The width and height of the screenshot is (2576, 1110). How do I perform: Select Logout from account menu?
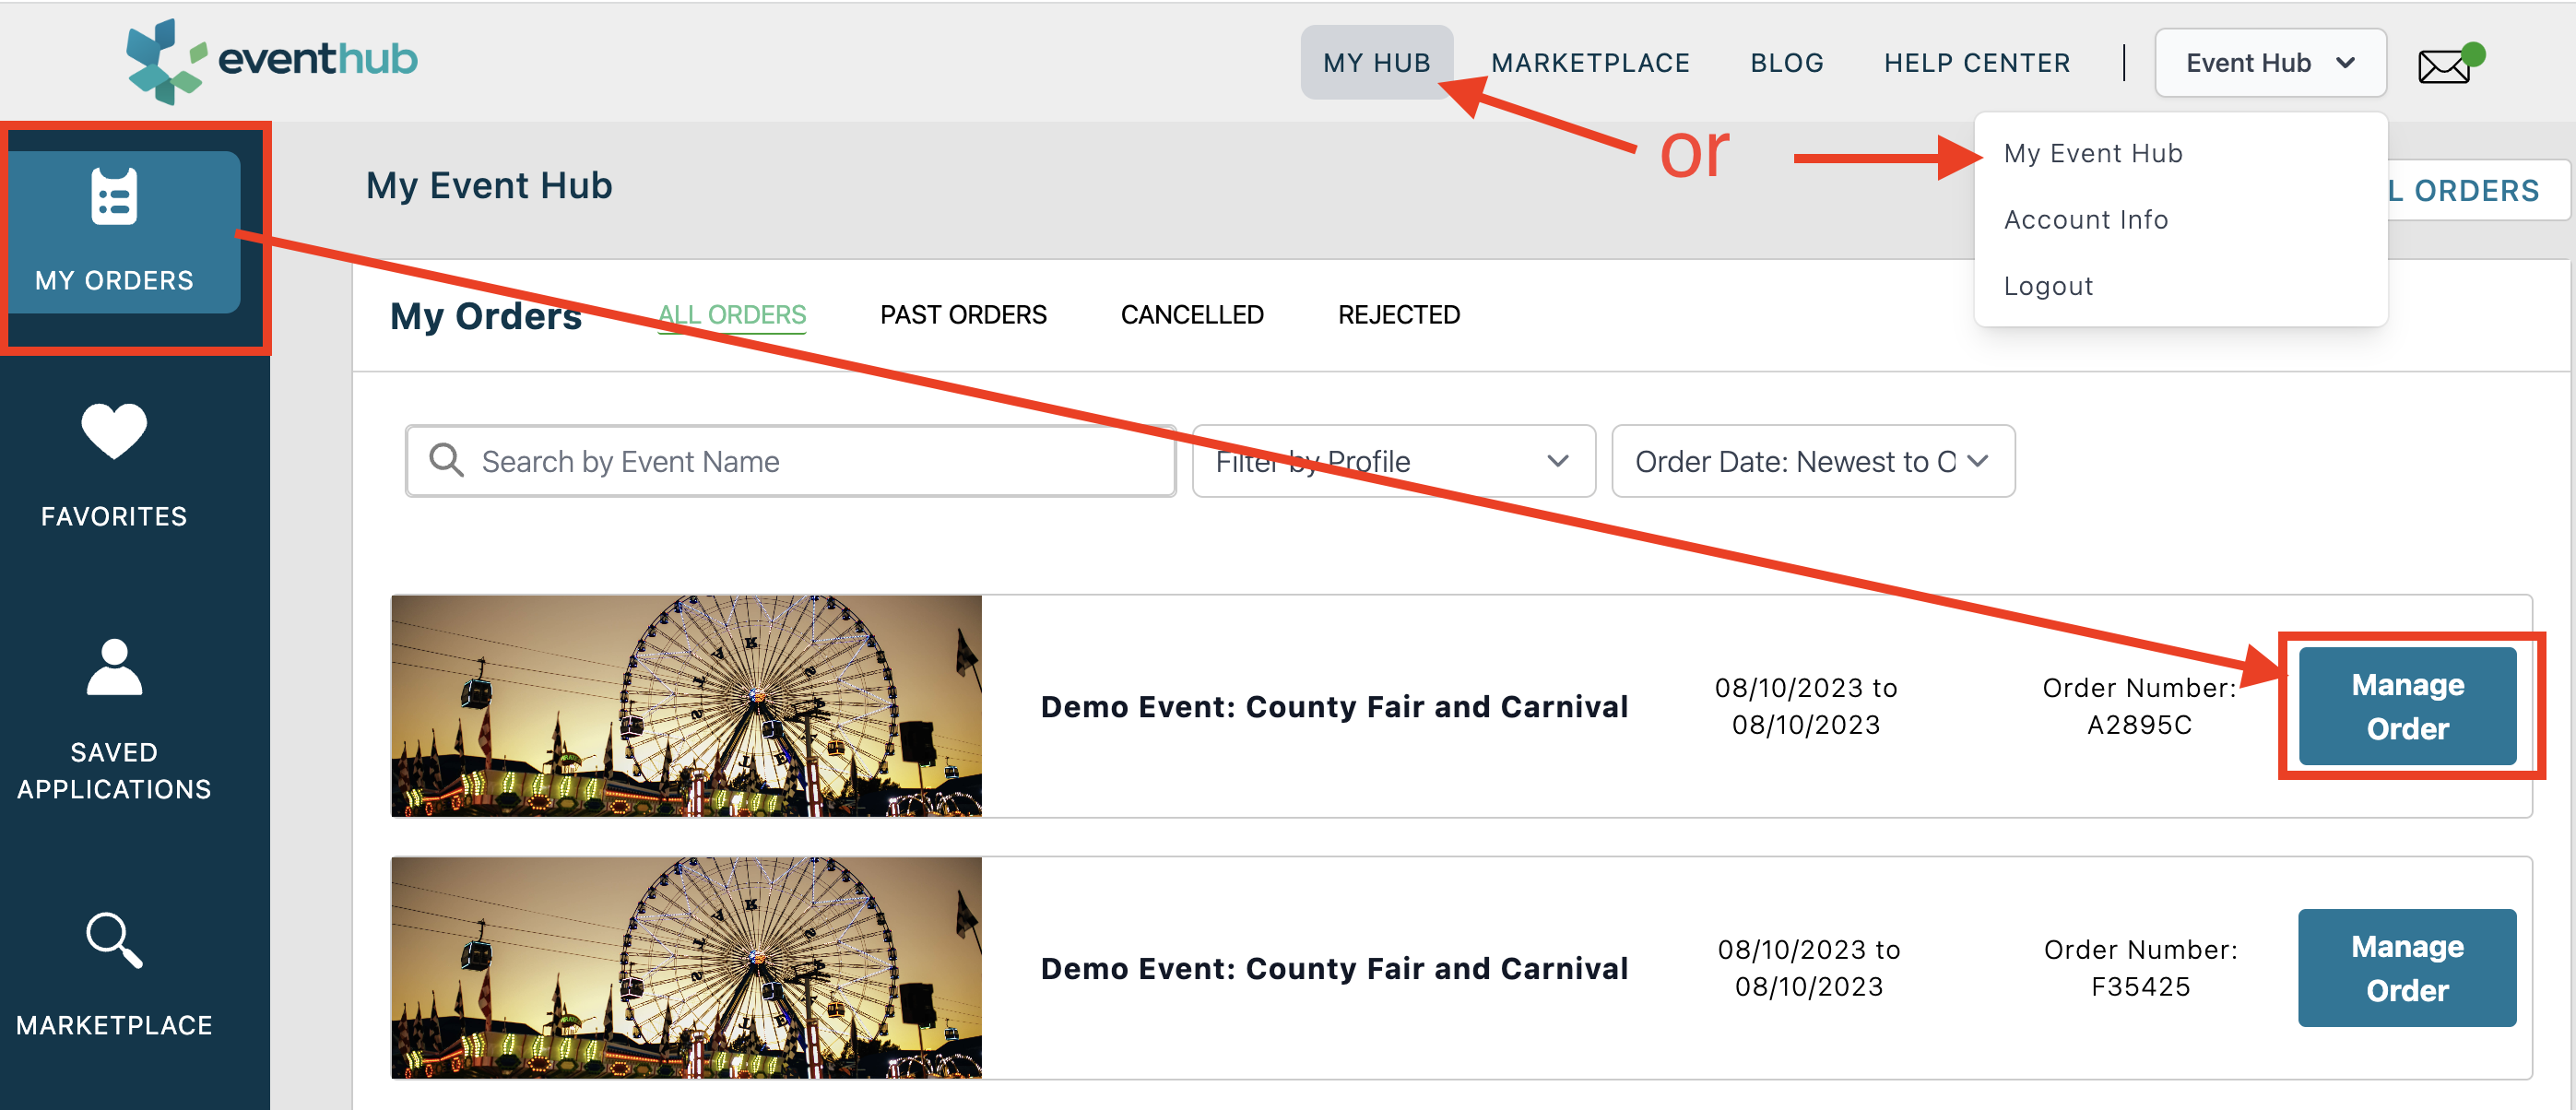coord(2049,286)
